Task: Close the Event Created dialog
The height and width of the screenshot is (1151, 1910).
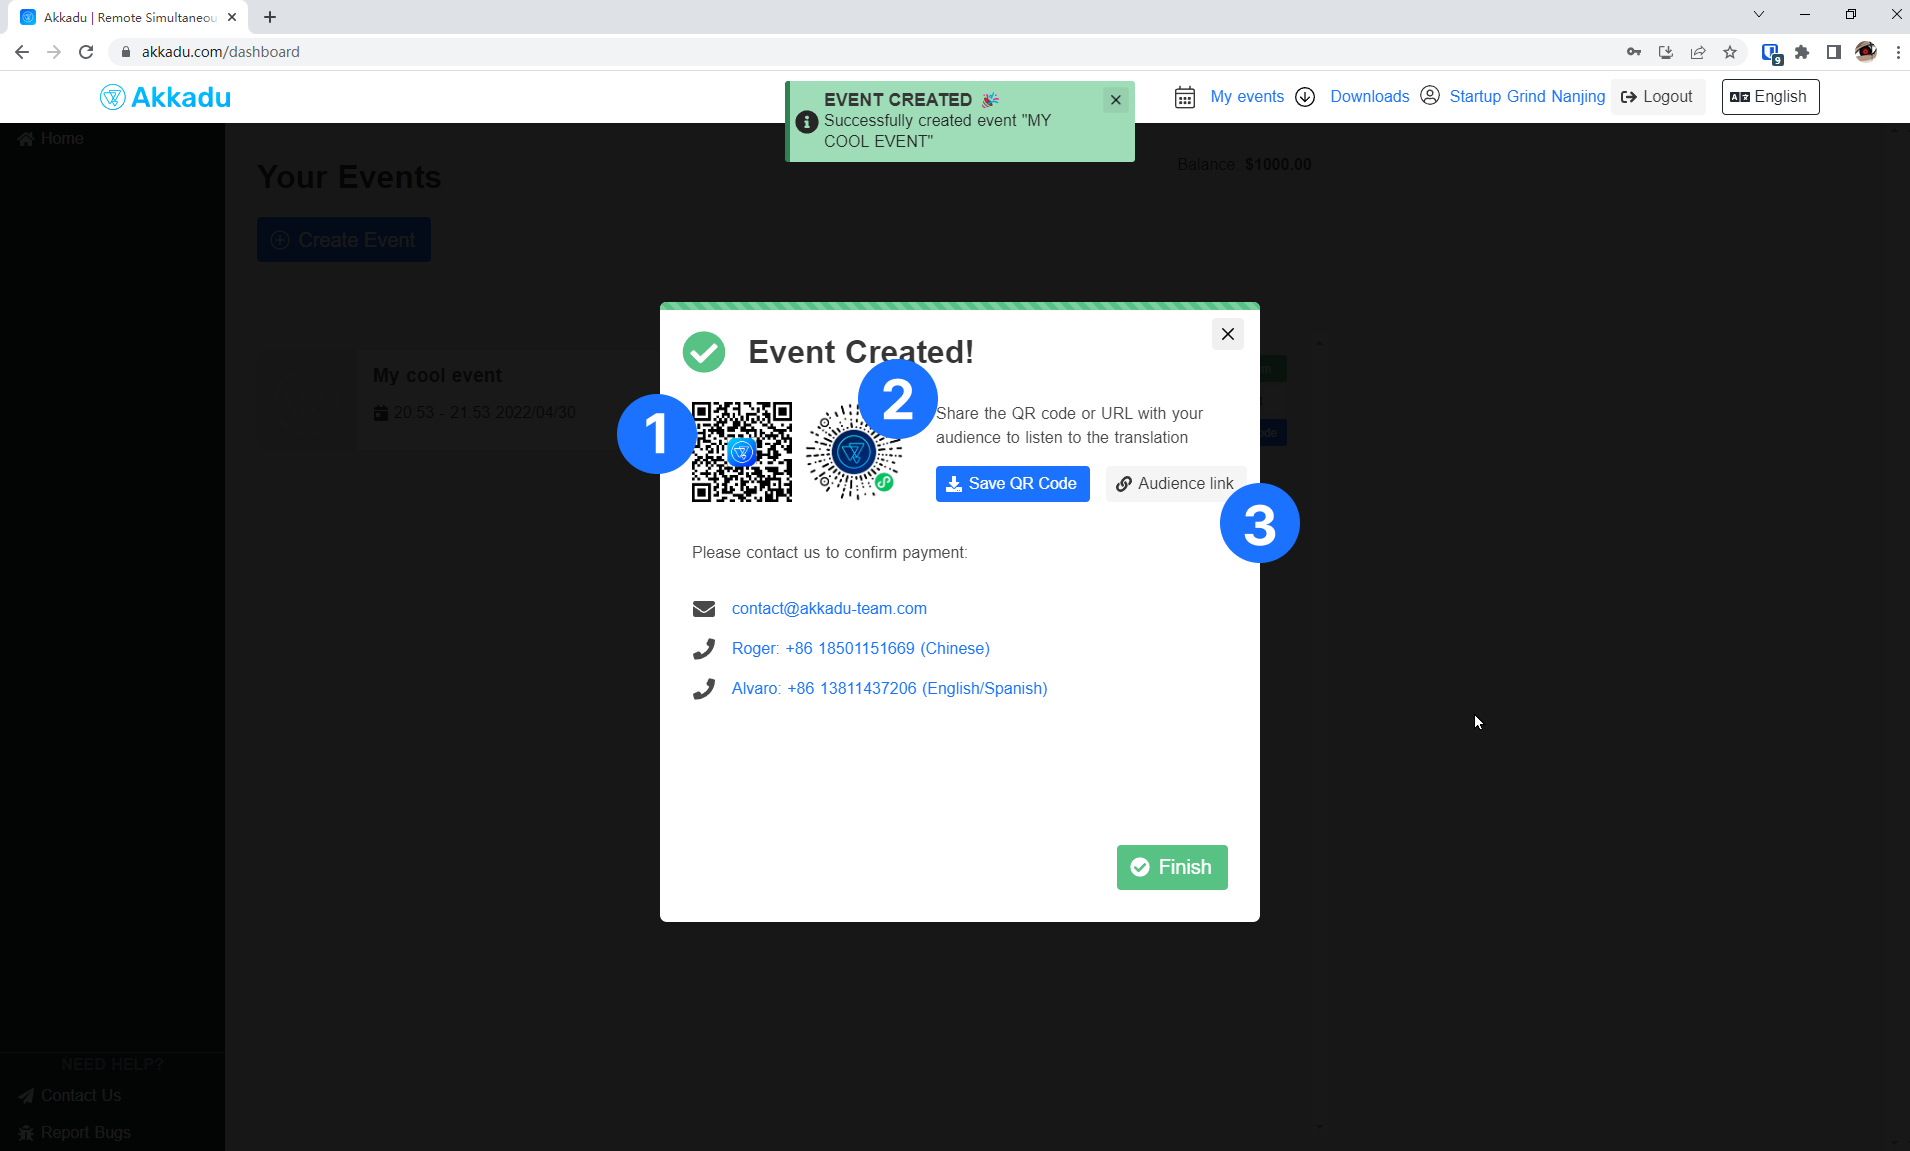Action: 1228,334
